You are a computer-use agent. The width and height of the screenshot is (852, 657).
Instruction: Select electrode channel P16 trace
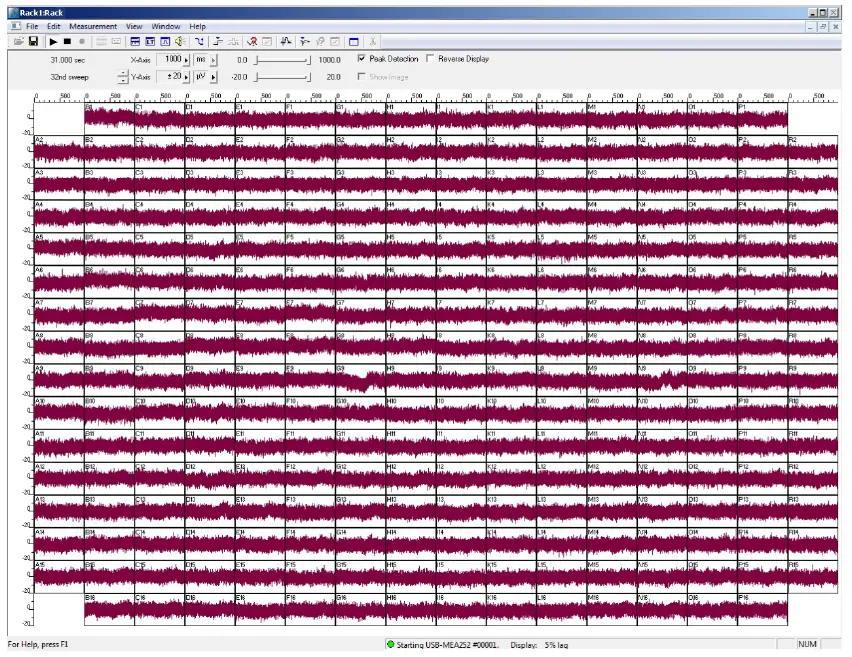(x=763, y=609)
